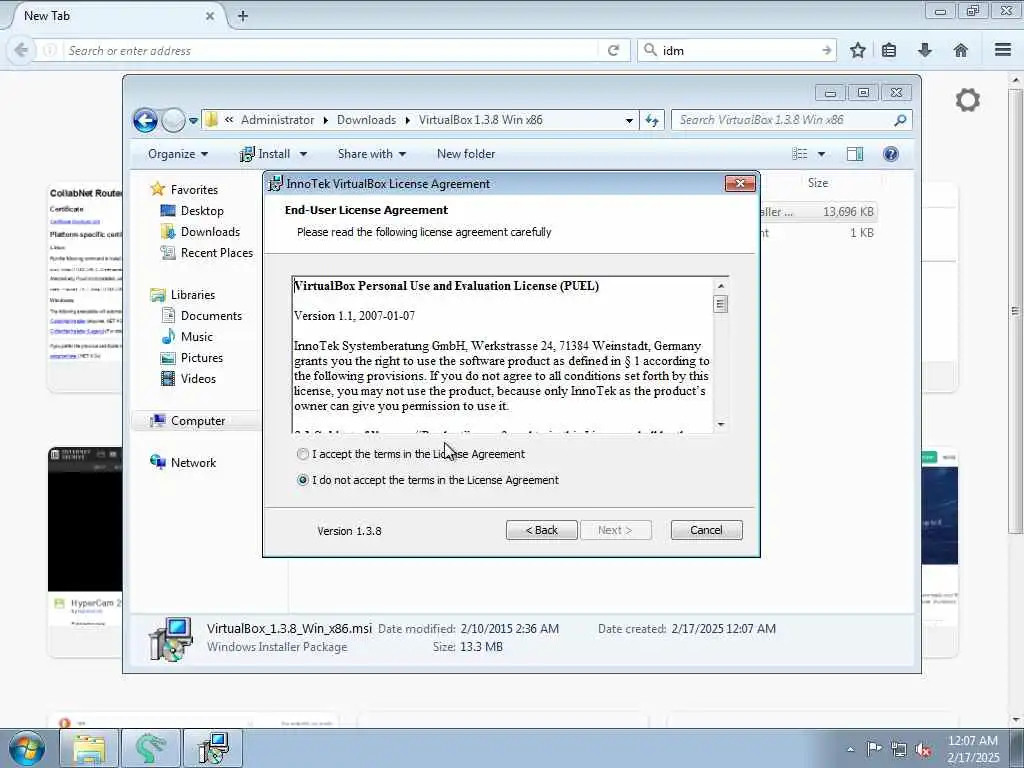
Task: Open Recent Places under Favorites
Action: point(216,253)
